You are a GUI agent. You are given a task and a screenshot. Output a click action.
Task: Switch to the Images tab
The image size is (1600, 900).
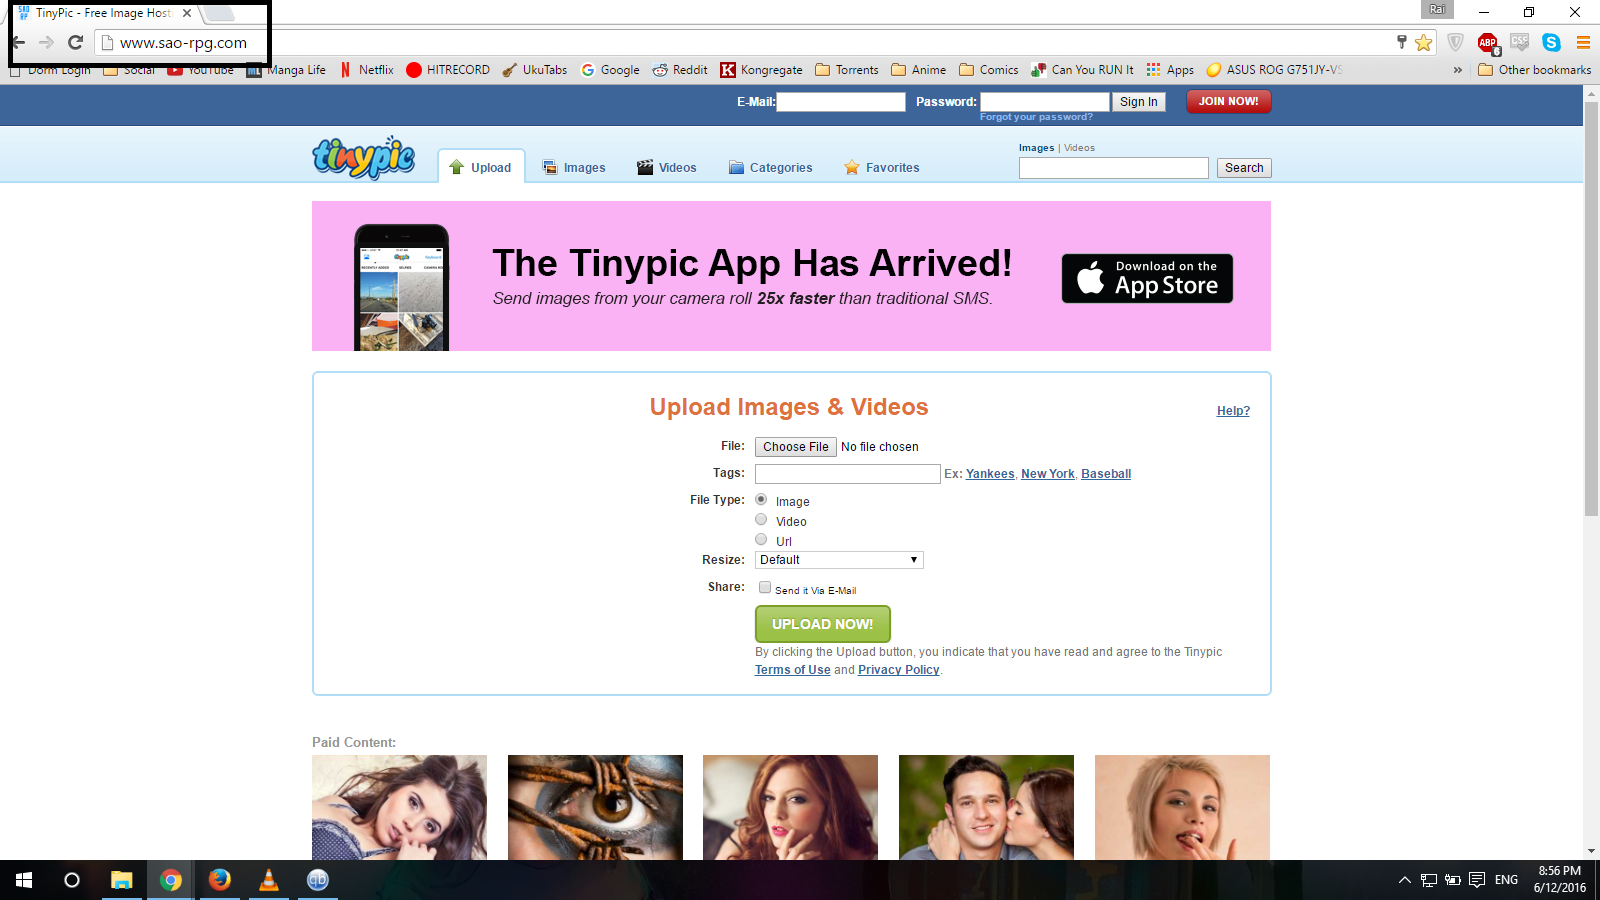(x=574, y=167)
